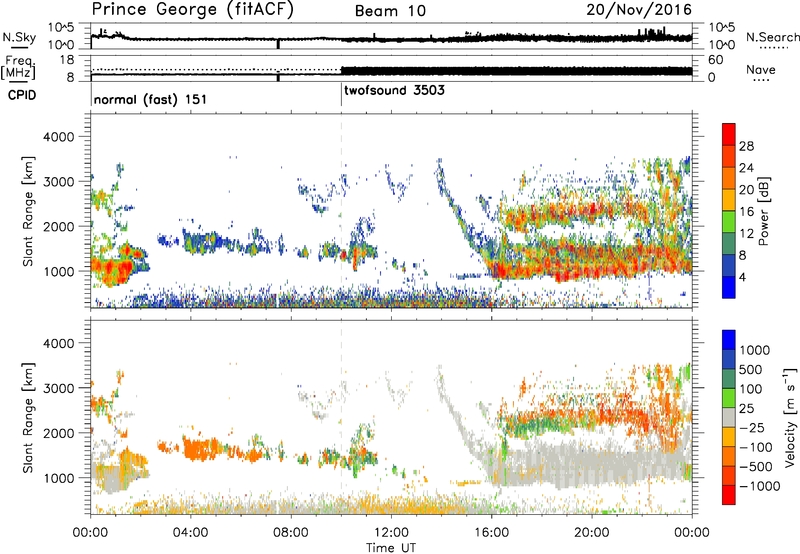This screenshot has width=800, height=554.
Task: Click the yellow 16–20 dB Power colorbar segment
Action: 729,201
